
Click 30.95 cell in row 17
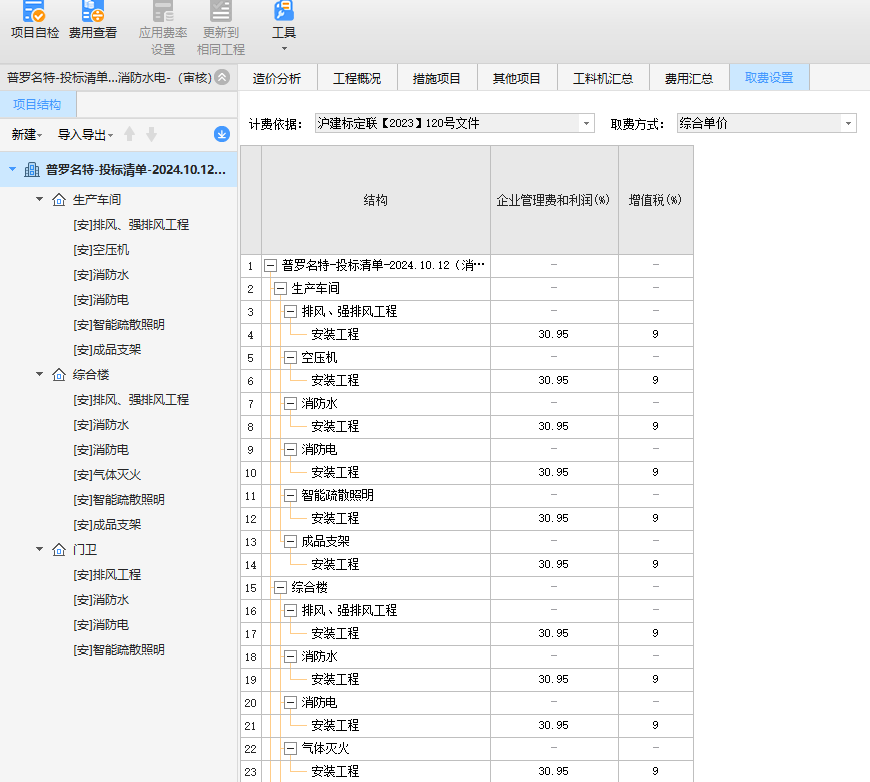[554, 634]
